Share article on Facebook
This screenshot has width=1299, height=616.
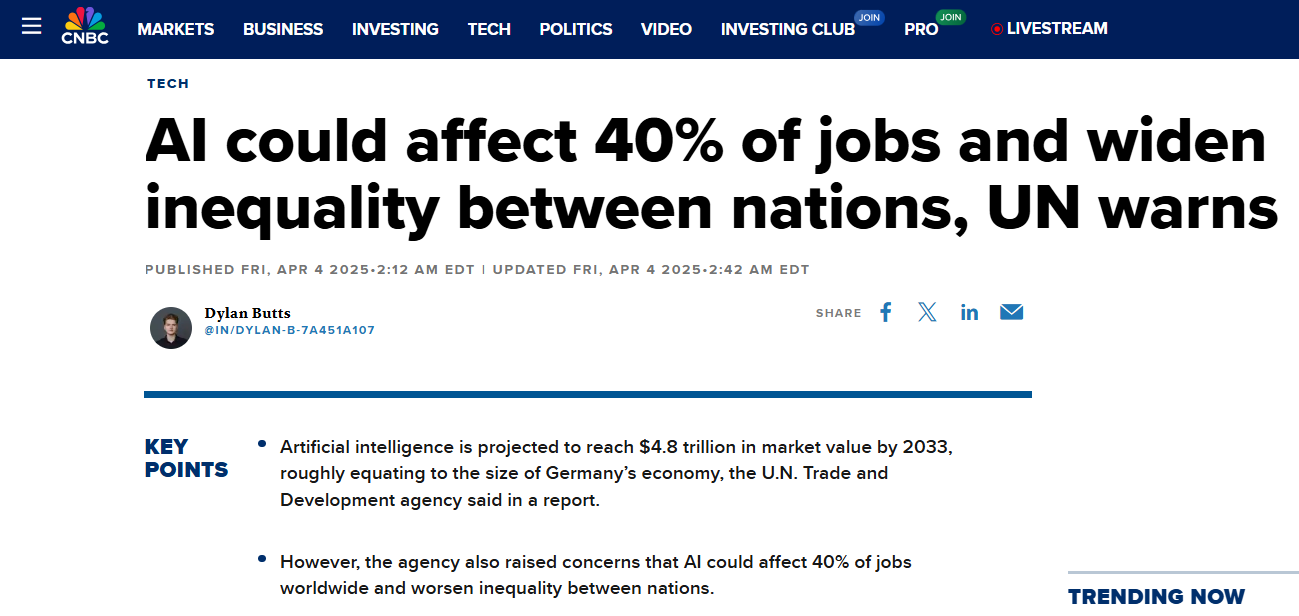point(885,312)
